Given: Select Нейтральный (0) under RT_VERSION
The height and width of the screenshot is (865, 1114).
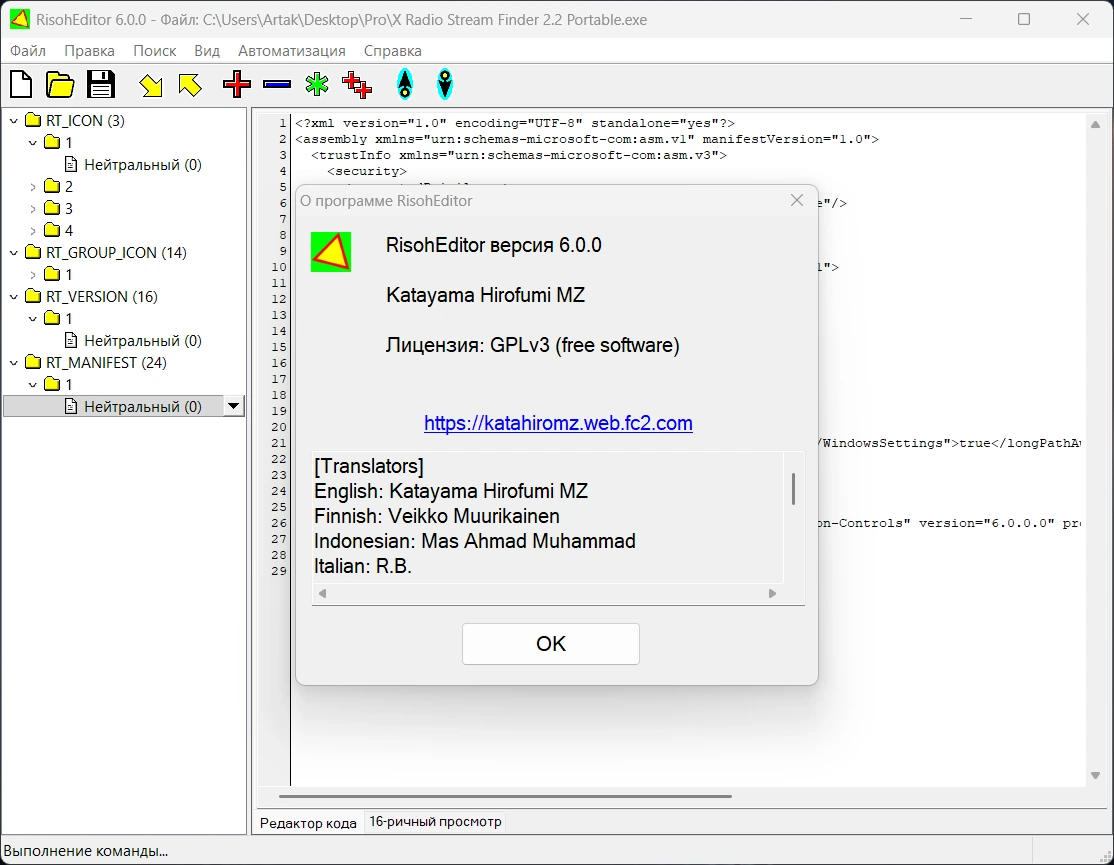Looking at the screenshot, I should click(143, 341).
